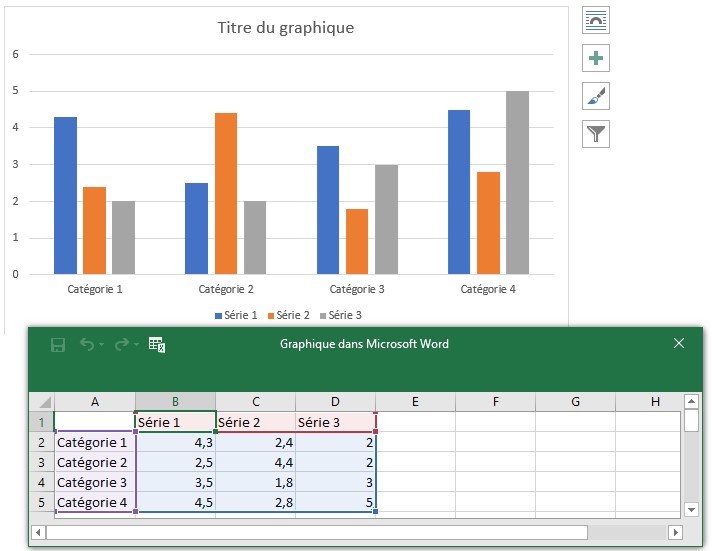Screen dimensions: 712x551
Task: Click the Redo arrow icon
Action: 122,344
